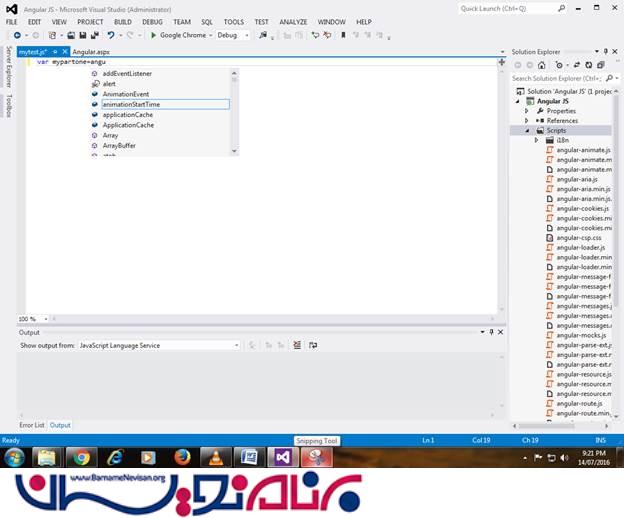Open the ANALYZE menu
624x518 pixels.
click(x=293, y=21)
